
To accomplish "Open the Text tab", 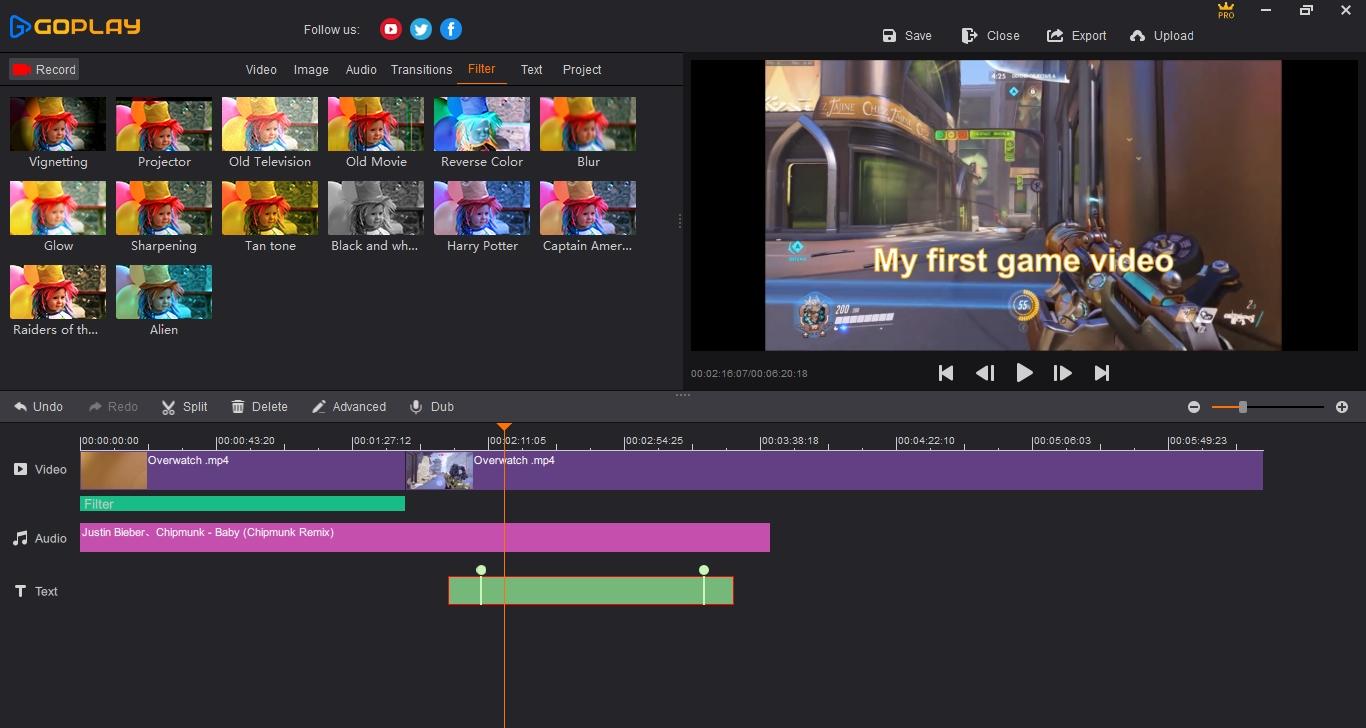I will [531, 70].
